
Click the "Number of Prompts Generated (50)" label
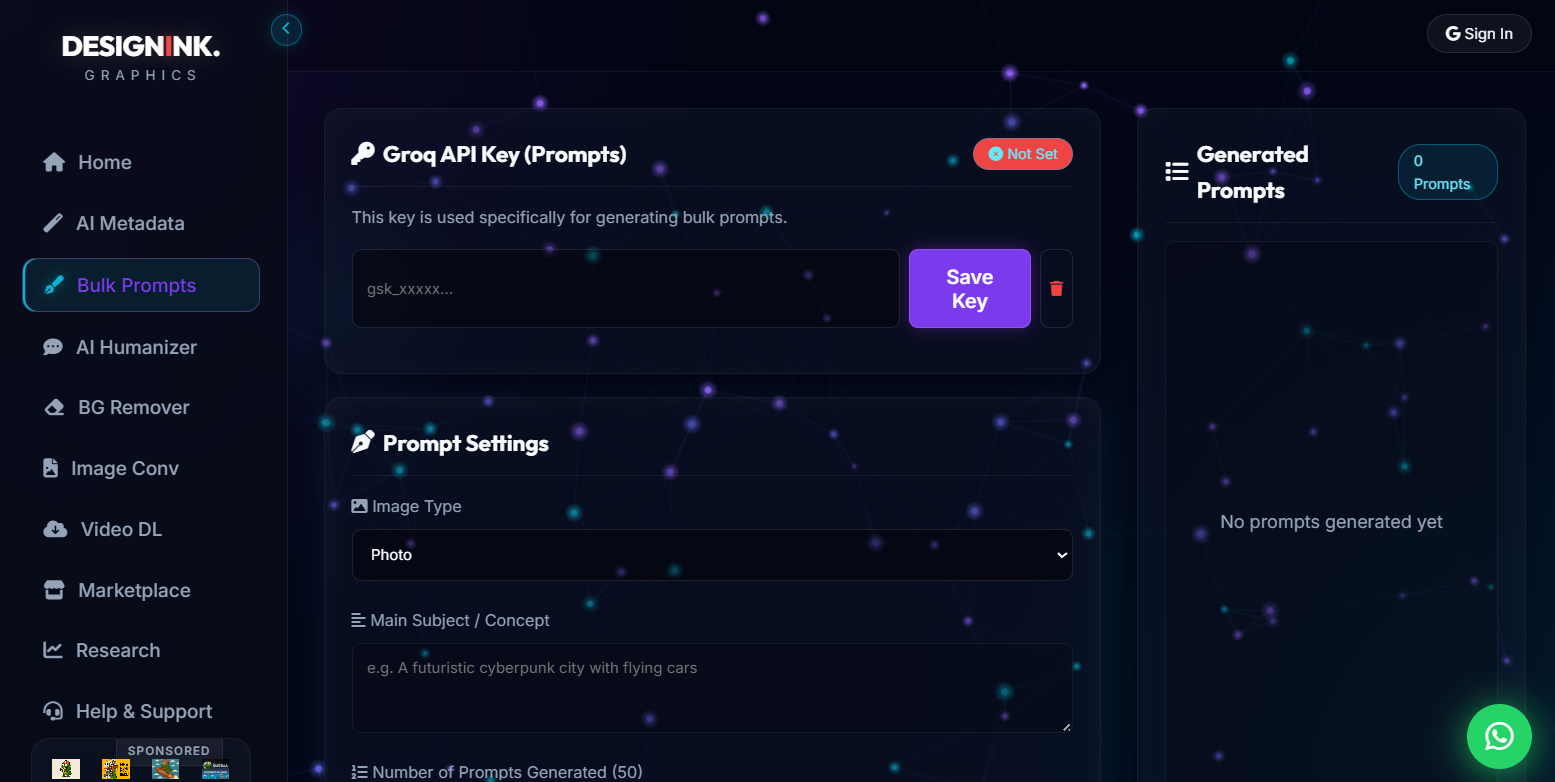(507, 772)
